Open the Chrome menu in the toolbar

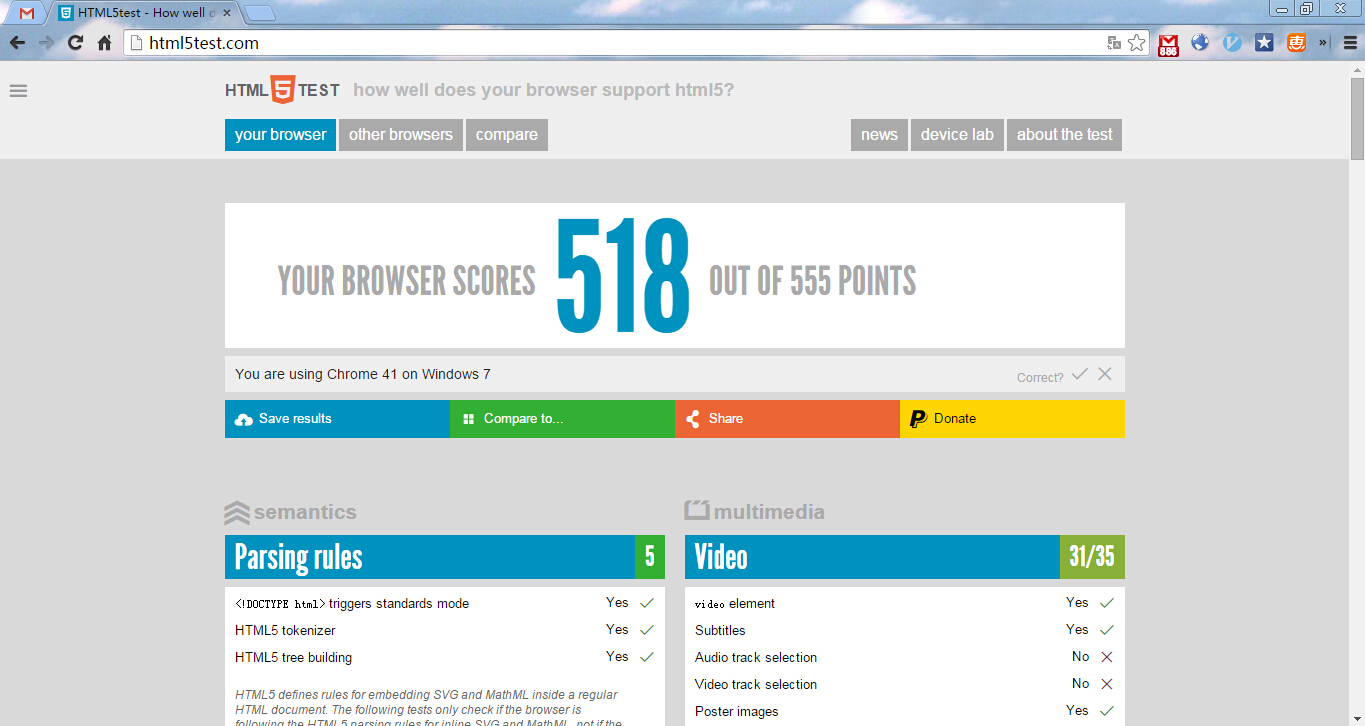pos(1350,43)
